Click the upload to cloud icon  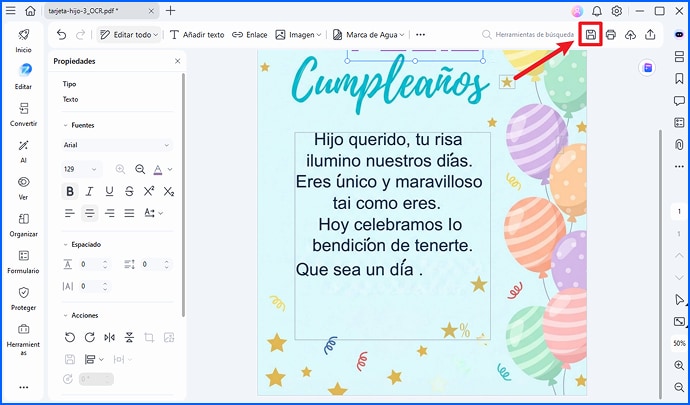coord(631,34)
